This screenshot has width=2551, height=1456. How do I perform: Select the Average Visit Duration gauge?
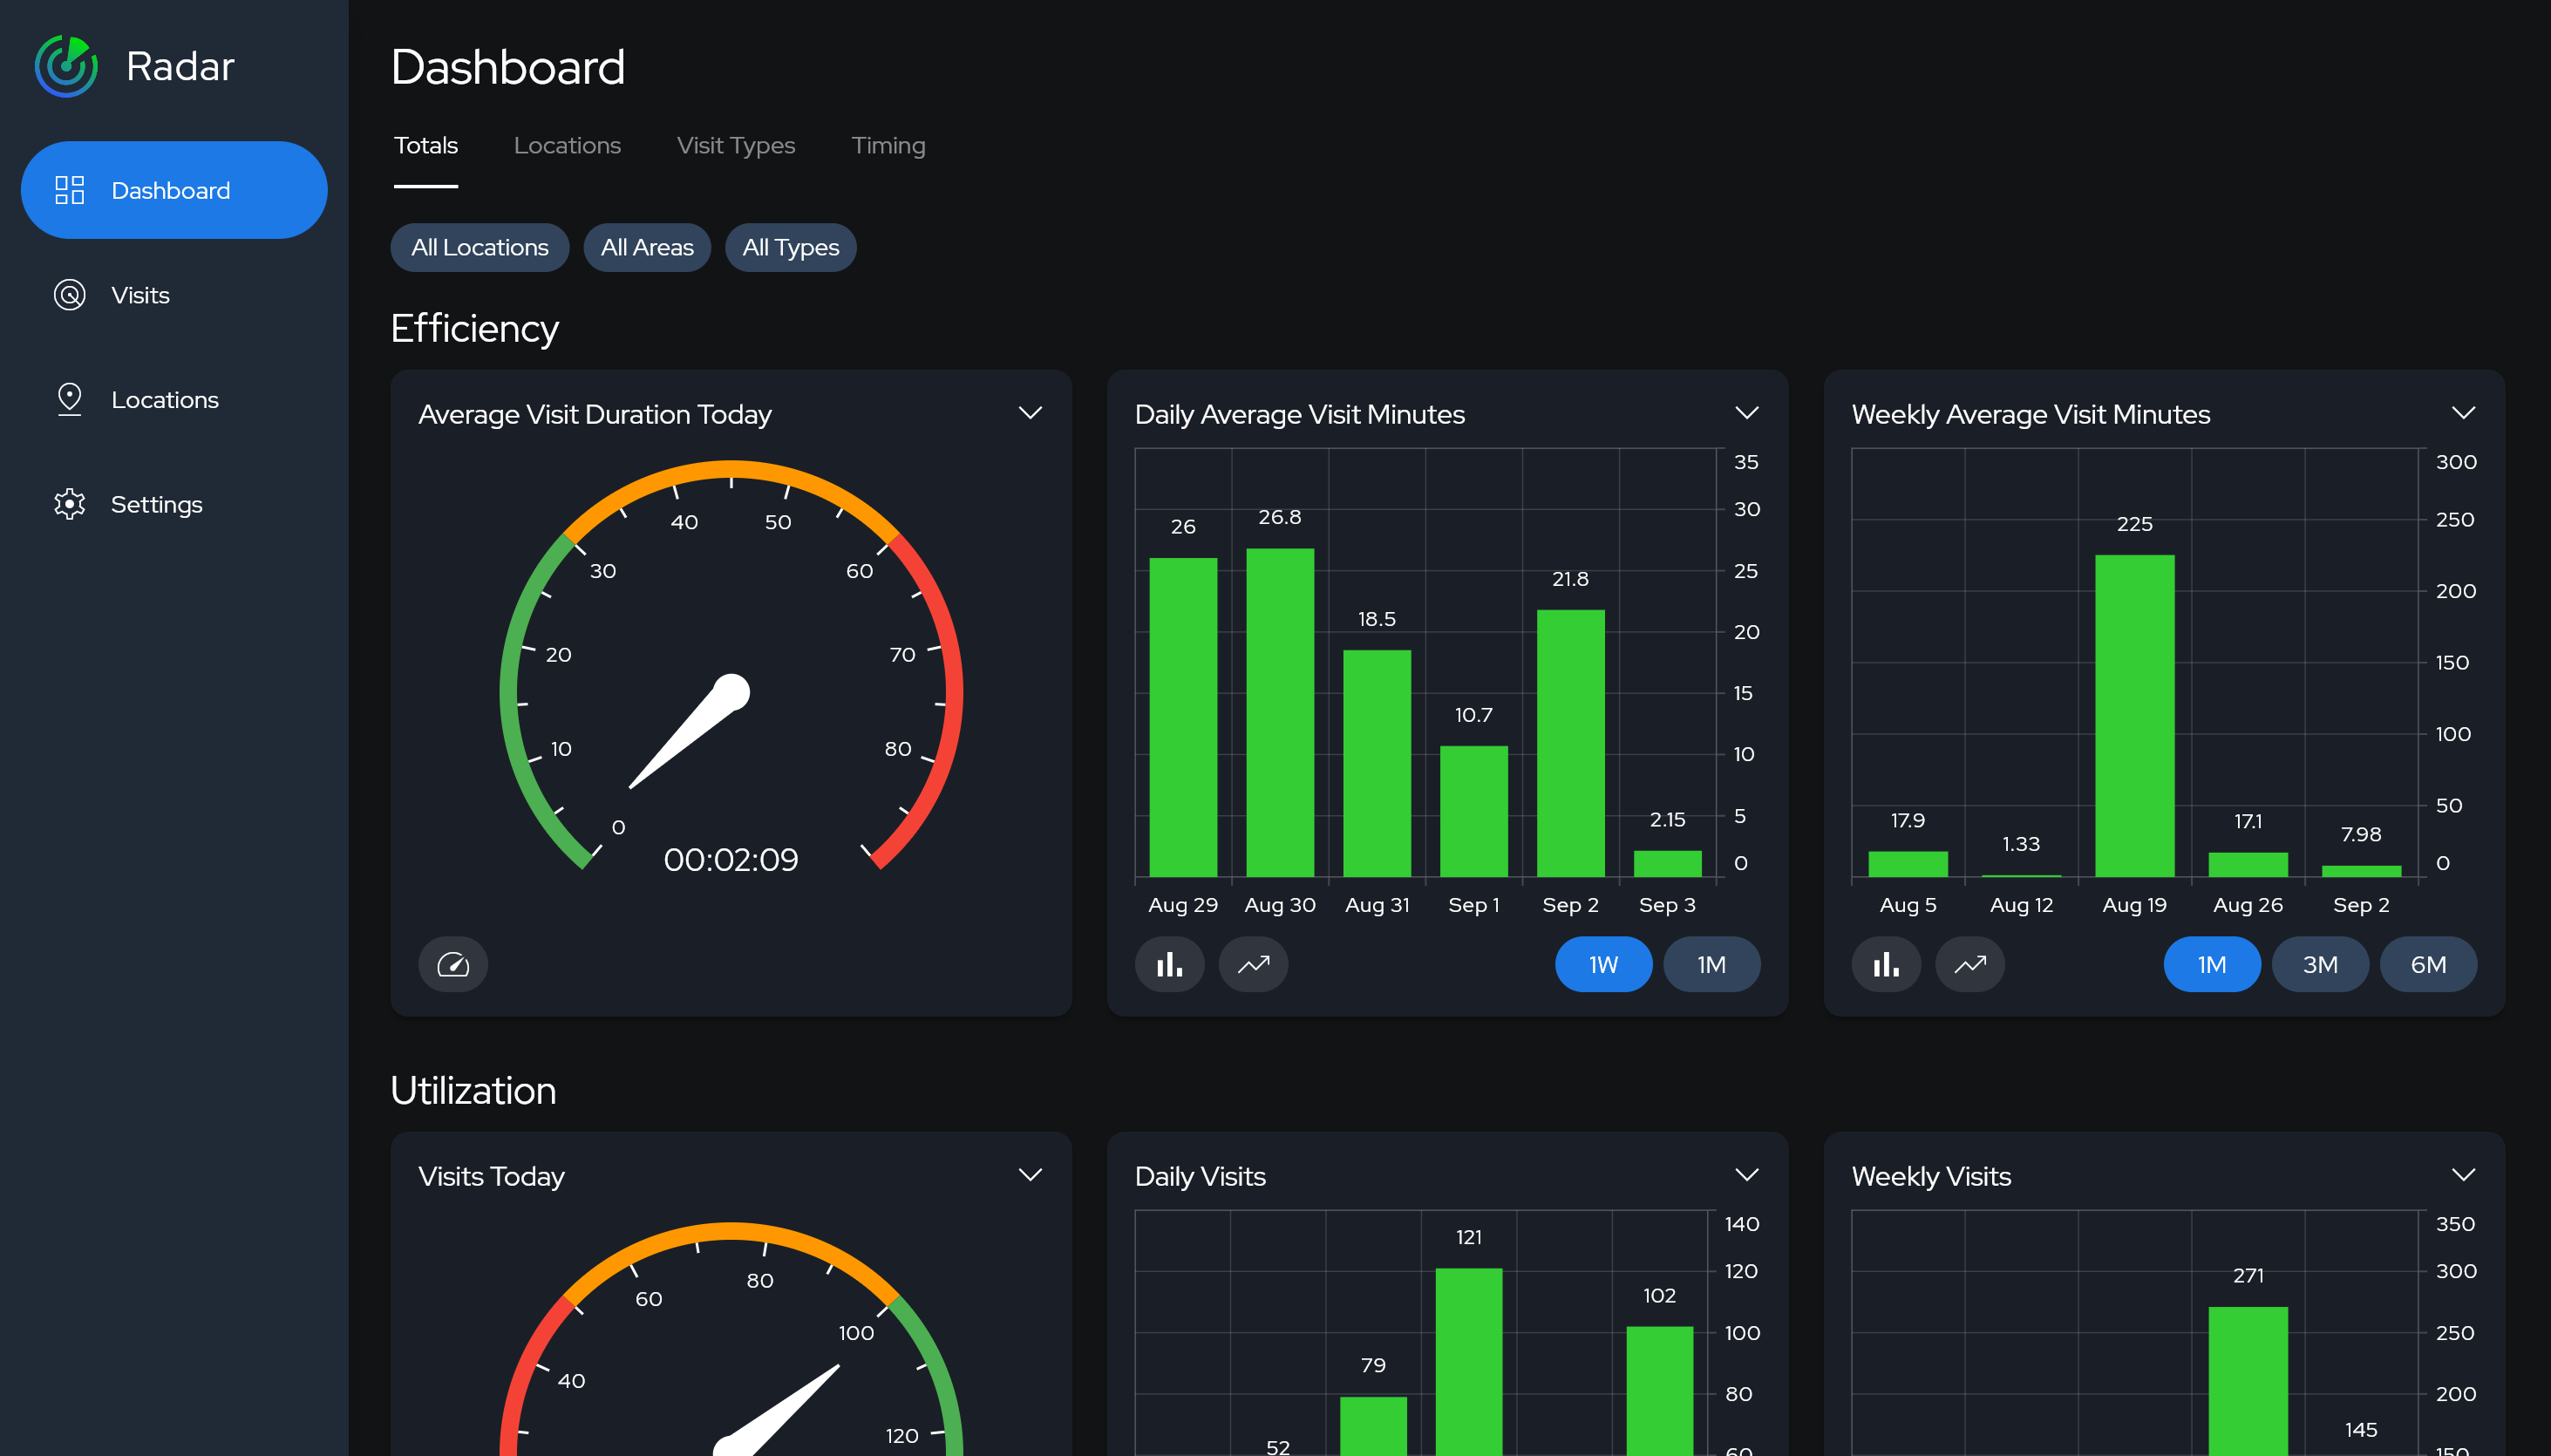(729, 684)
